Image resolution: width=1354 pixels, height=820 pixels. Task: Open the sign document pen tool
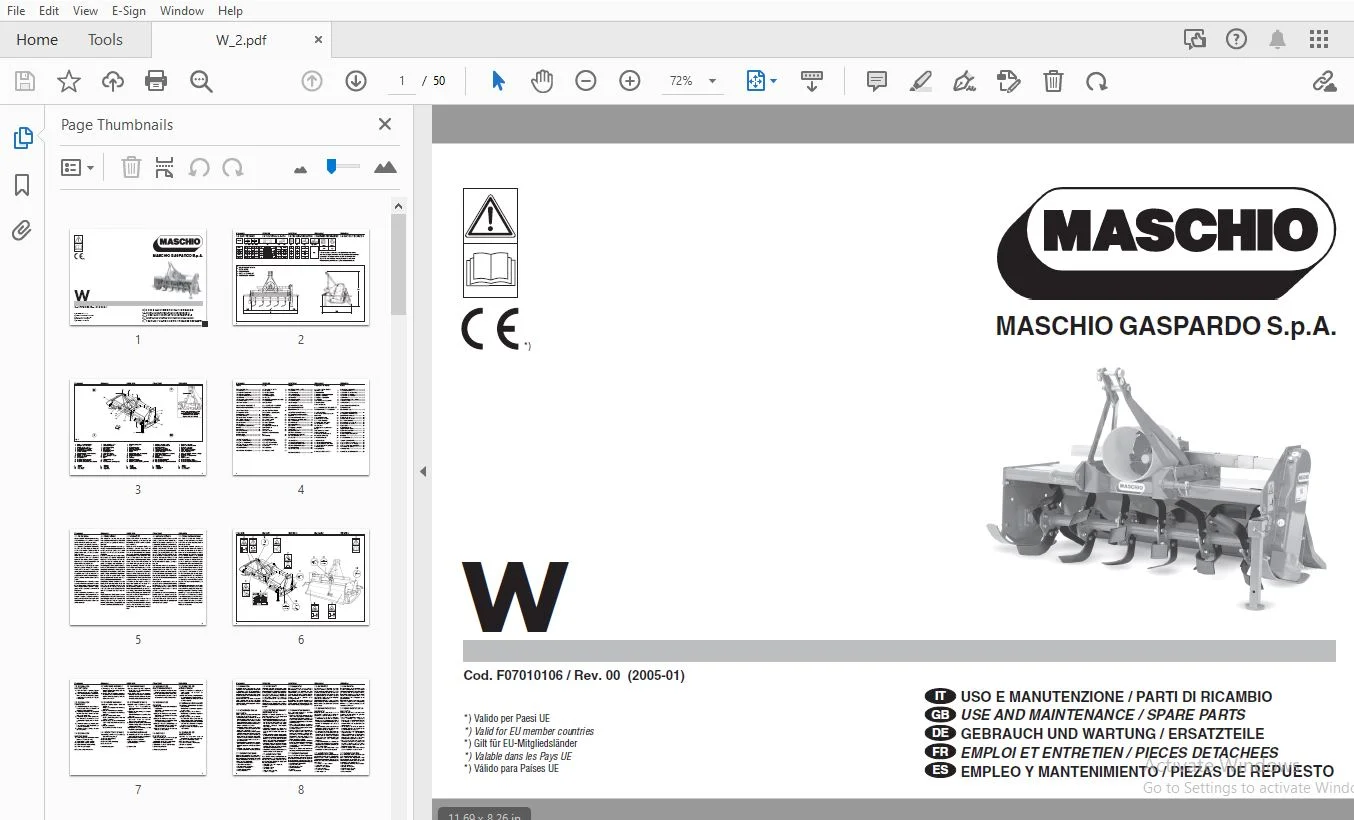[x=965, y=81]
